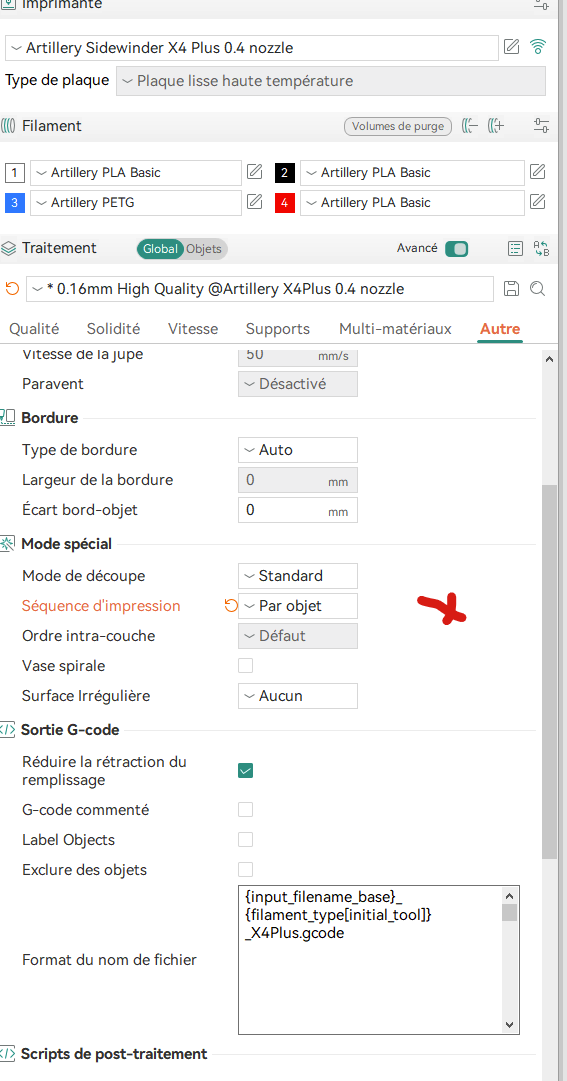Viewport: 567px width, 1081px height.
Task: Open the compare presets icon in Traitement
Action: click(541, 249)
